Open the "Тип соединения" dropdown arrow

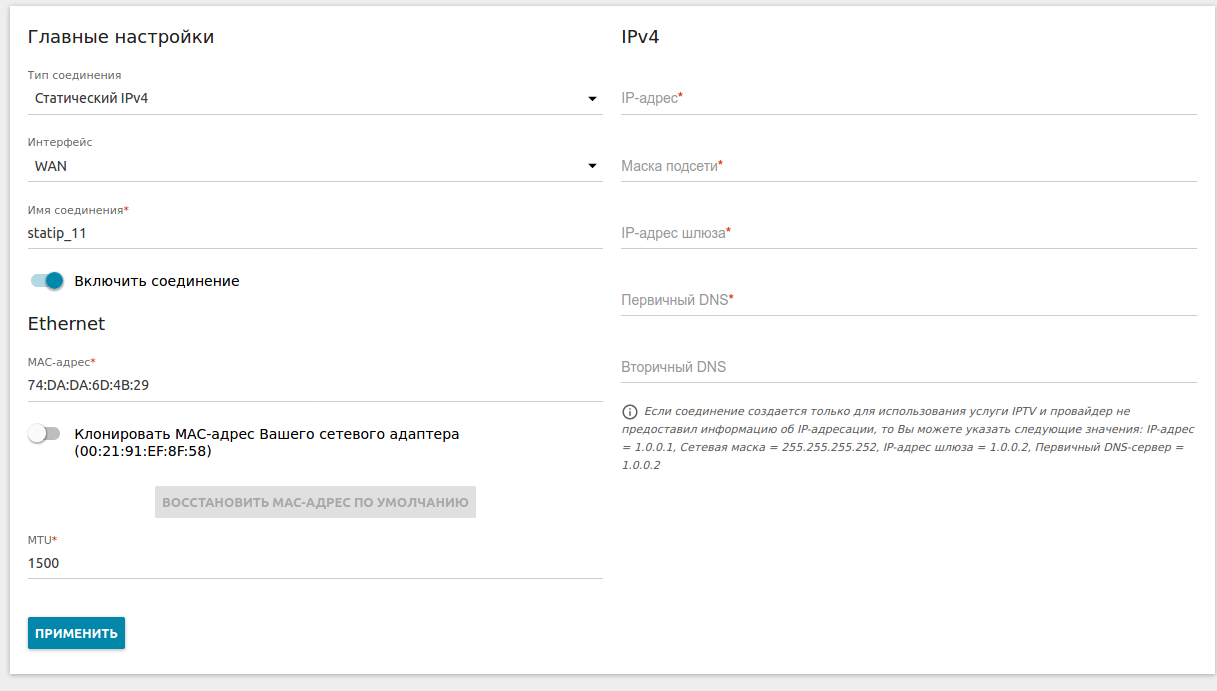(592, 99)
